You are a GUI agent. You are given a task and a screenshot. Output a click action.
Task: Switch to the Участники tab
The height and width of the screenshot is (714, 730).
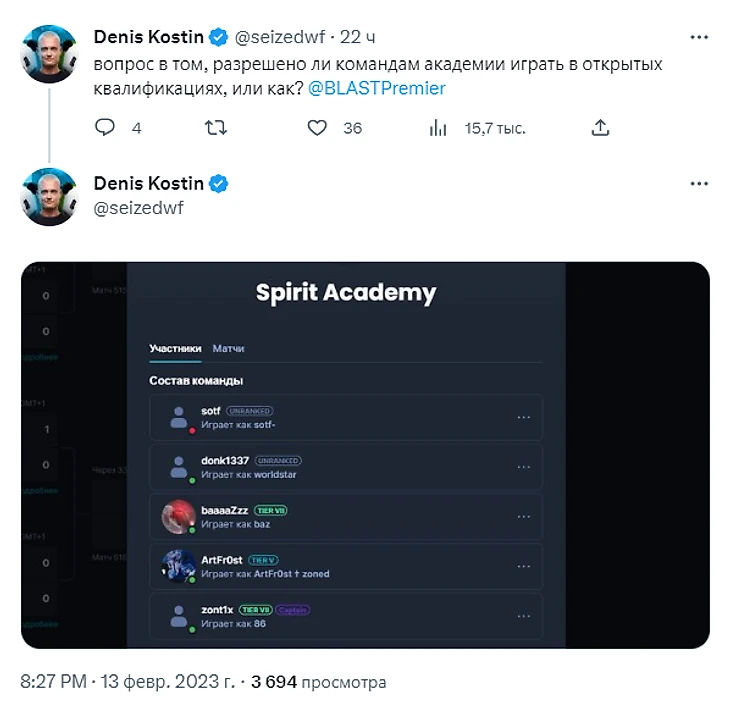[x=175, y=348]
